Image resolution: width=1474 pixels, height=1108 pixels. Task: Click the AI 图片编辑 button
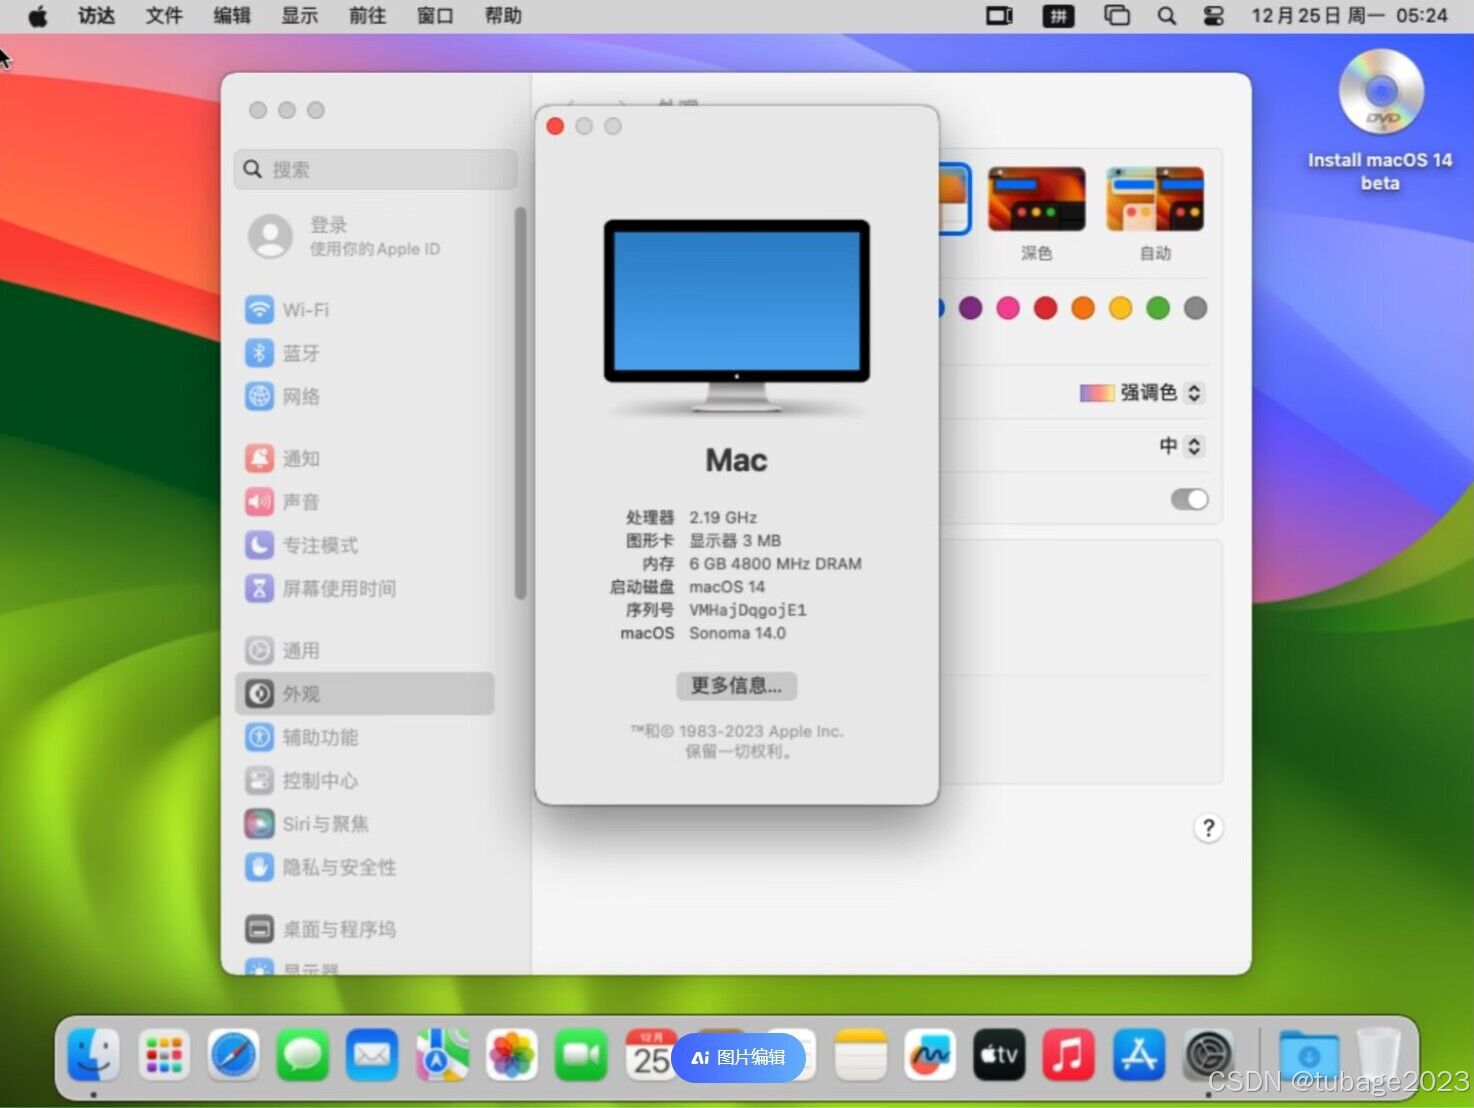(738, 1058)
